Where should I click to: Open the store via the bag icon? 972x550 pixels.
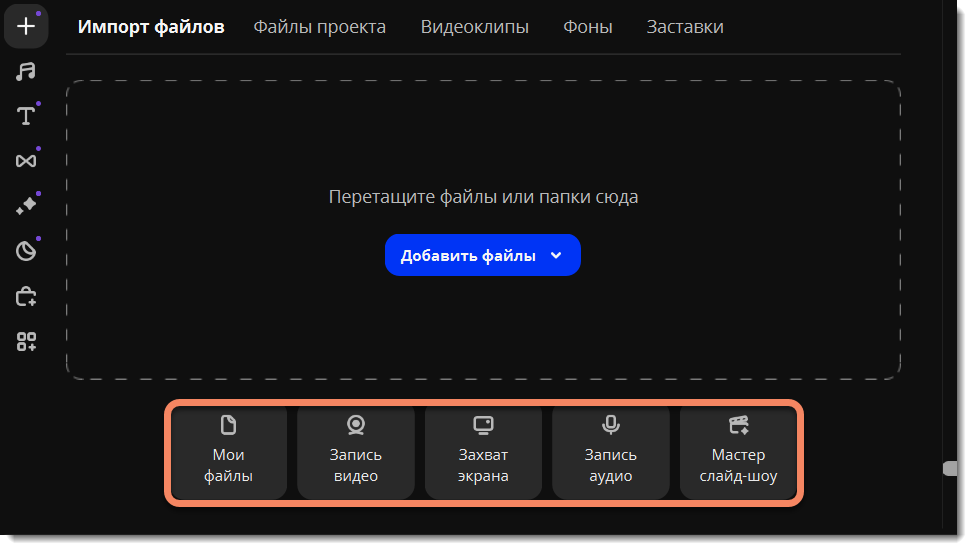pyautogui.click(x=26, y=296)
